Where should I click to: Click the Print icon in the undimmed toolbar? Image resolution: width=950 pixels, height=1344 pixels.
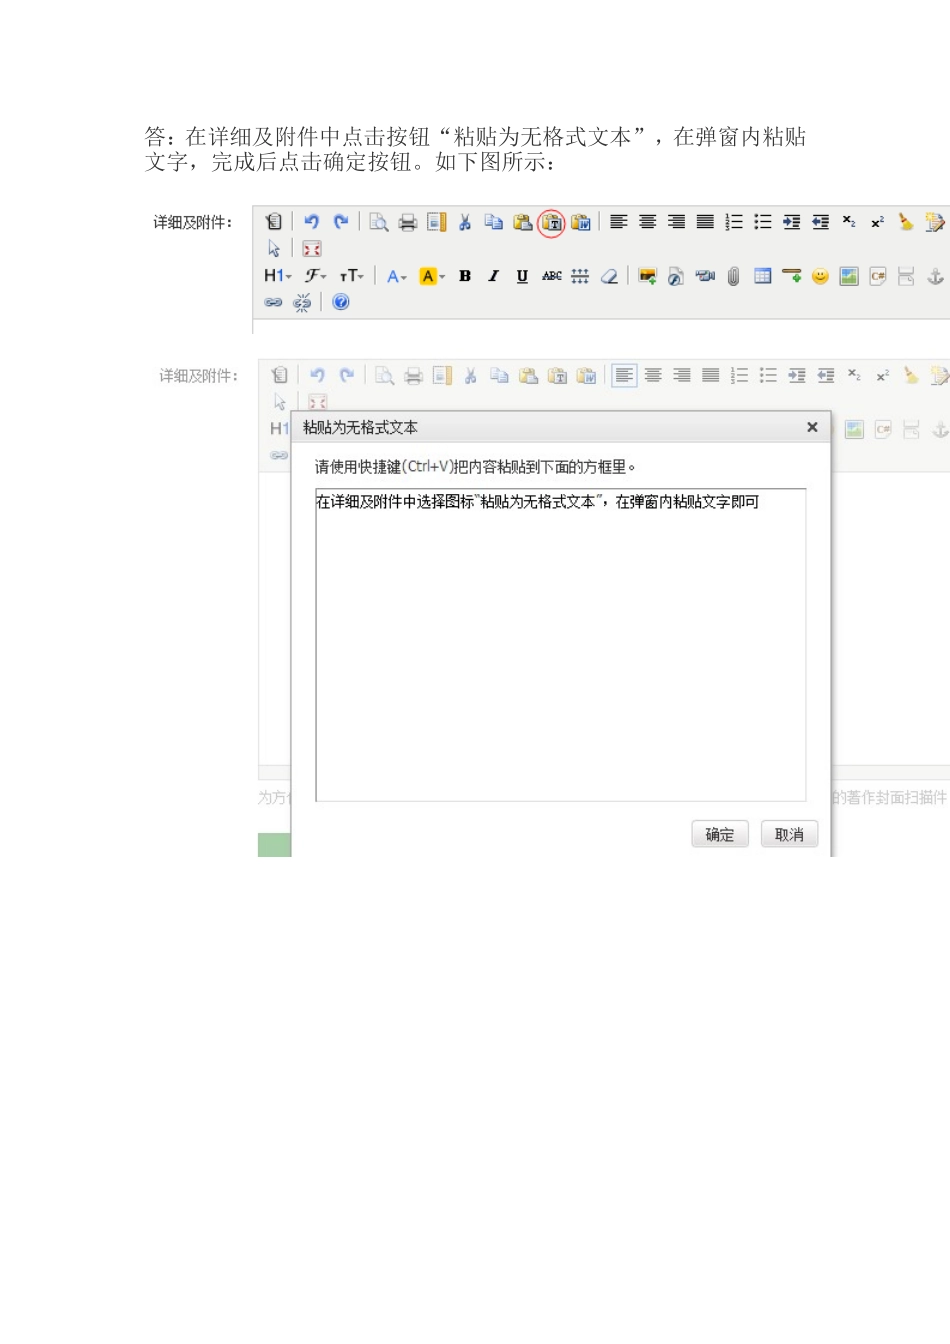pyautogui.click(x=408, y=222)
